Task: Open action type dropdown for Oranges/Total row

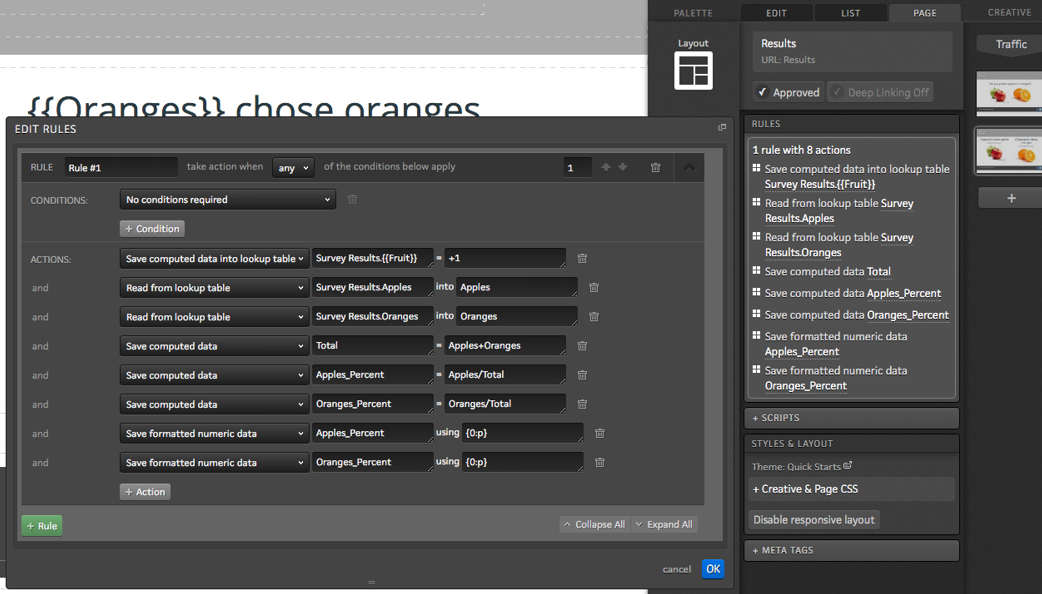Action: (x=214, y=405)
